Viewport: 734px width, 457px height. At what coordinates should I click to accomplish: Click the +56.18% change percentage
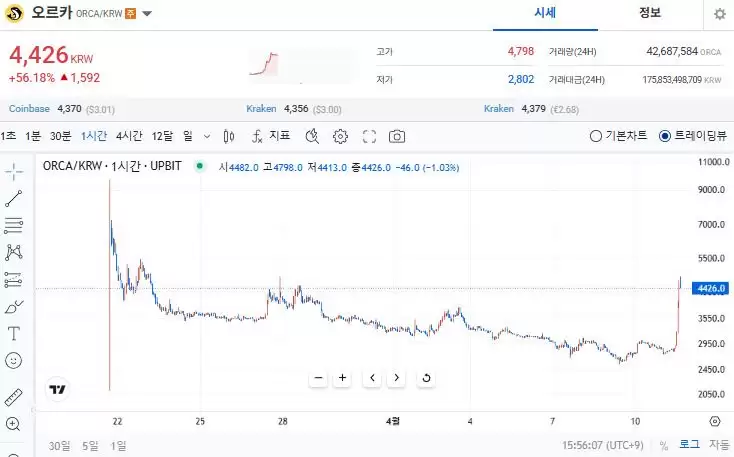click(32, 78)
